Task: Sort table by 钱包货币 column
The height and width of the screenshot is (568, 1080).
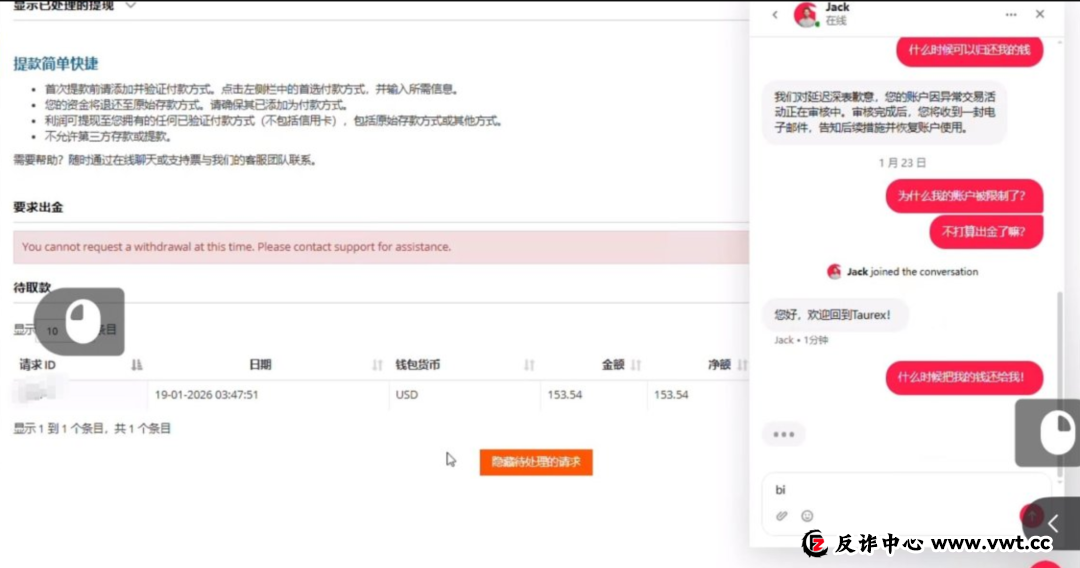Action: pos(529,365)
